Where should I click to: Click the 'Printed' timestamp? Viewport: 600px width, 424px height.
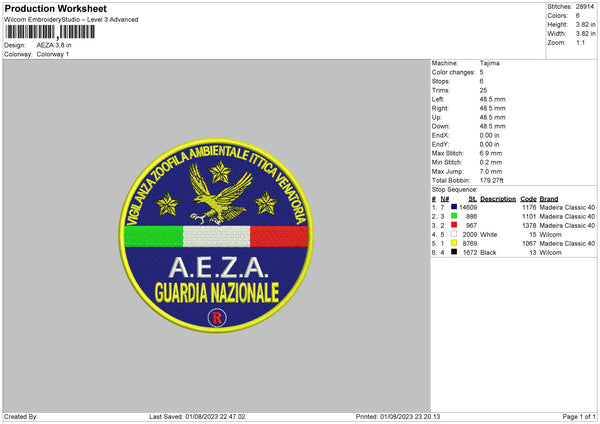point(410,417)
